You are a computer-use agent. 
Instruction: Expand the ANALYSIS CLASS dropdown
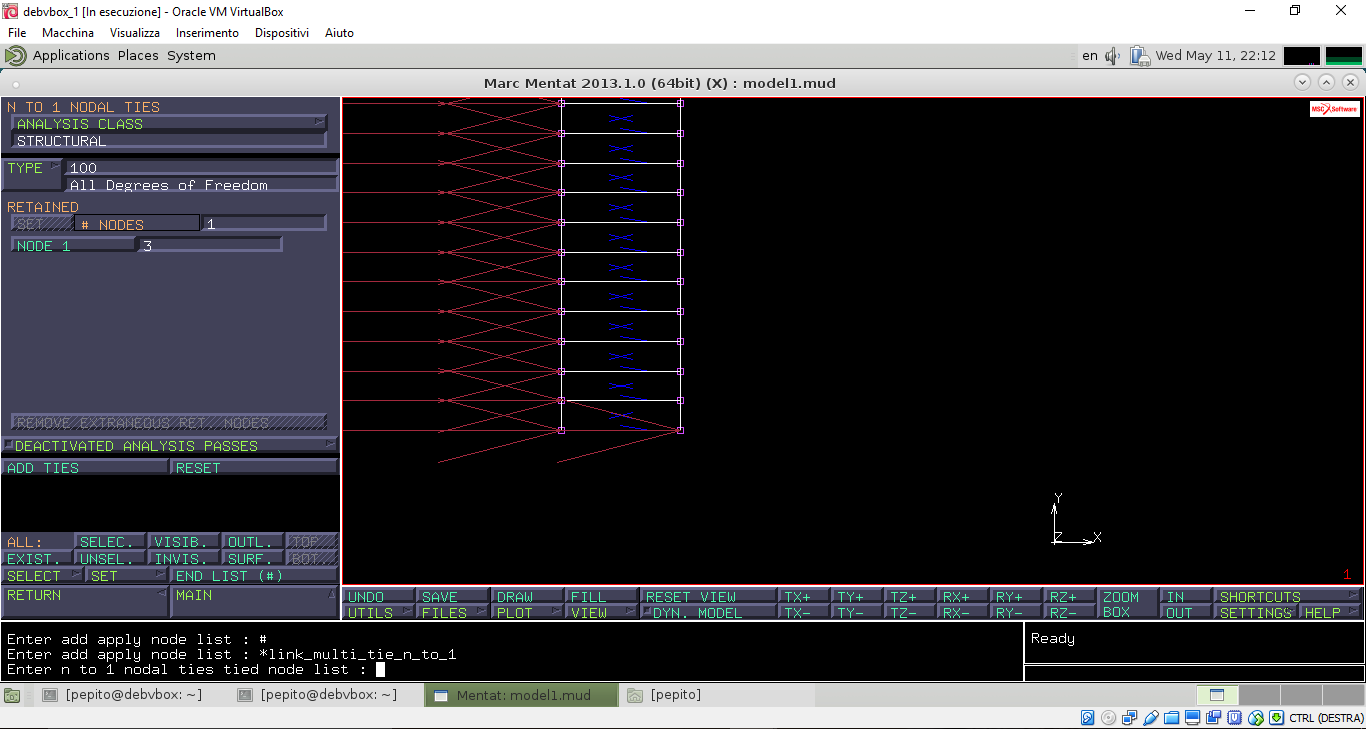pos(169,124)
